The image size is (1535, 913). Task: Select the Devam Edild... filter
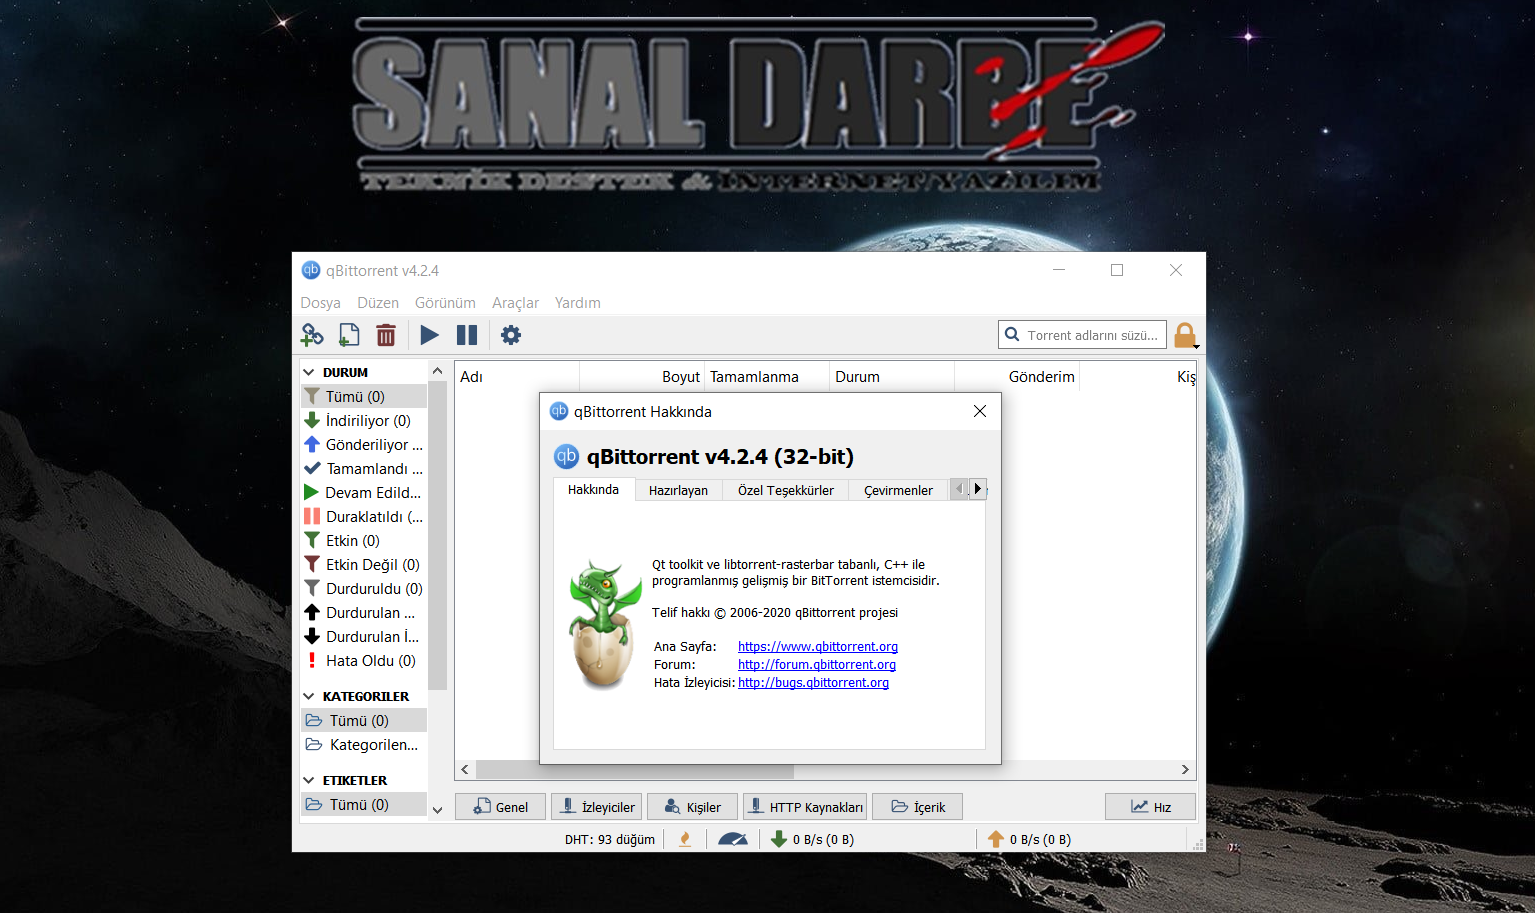coord(364,492)
